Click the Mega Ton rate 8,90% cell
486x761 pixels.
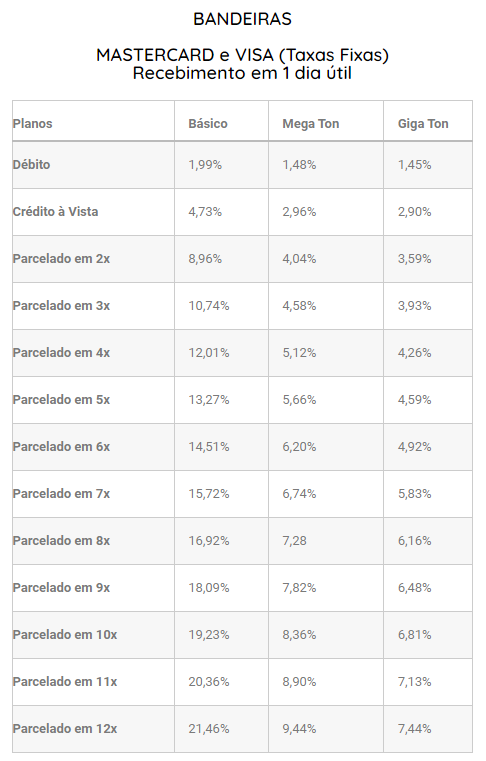tap(326, 682)
